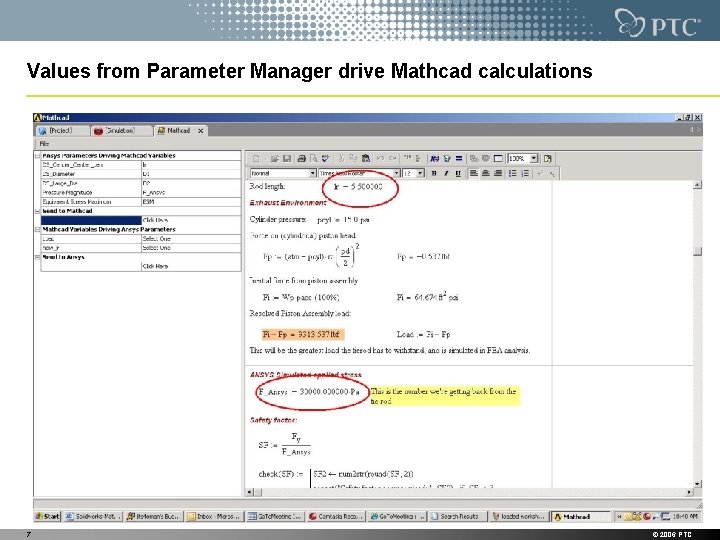Click the Paste clipboard icon
720x540 pixels.
pos(366,158)
